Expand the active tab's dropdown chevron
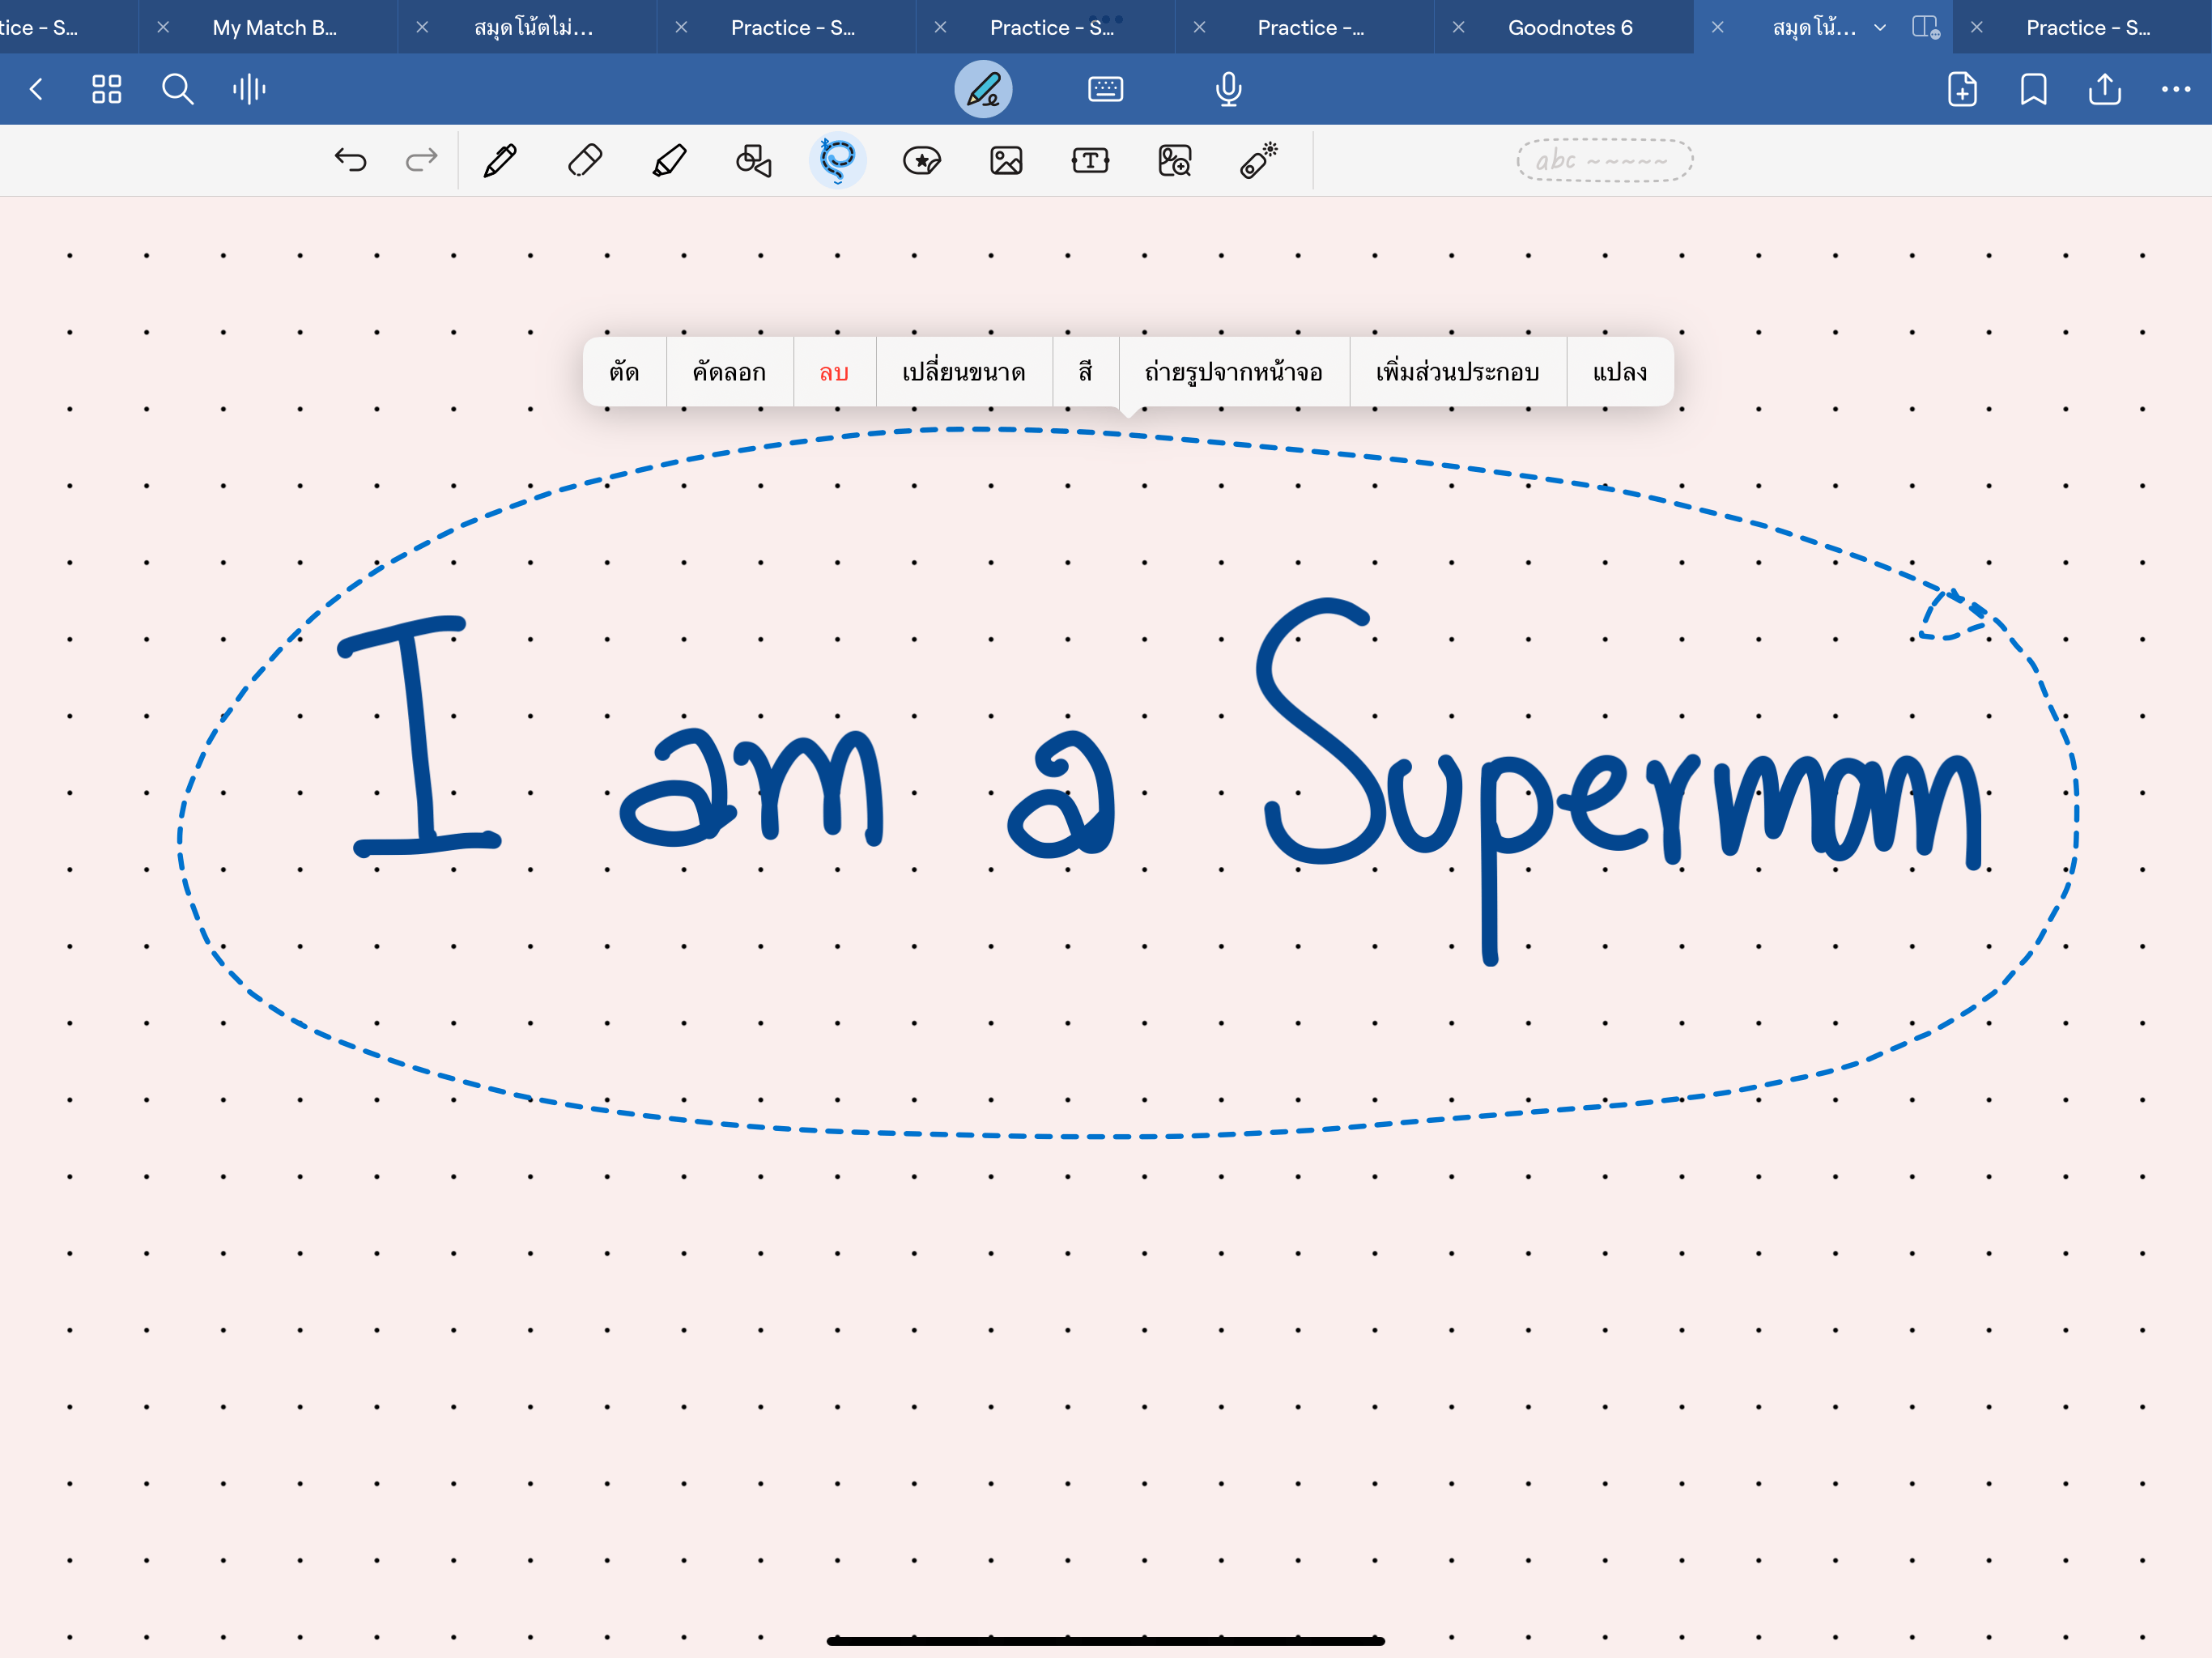This screenshot has height=1658, width=2212. click(x=1880, y=28)
